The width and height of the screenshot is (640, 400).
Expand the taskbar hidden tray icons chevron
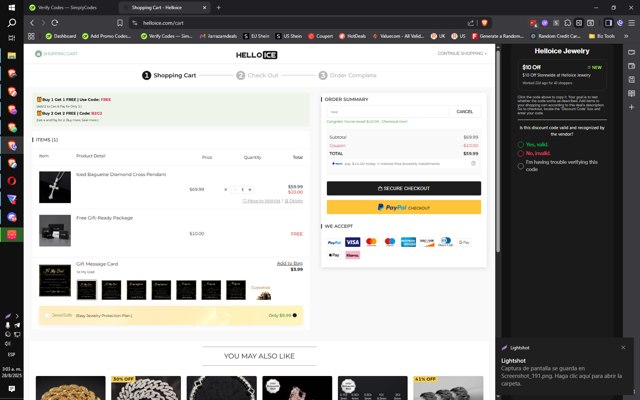(17, 316)
